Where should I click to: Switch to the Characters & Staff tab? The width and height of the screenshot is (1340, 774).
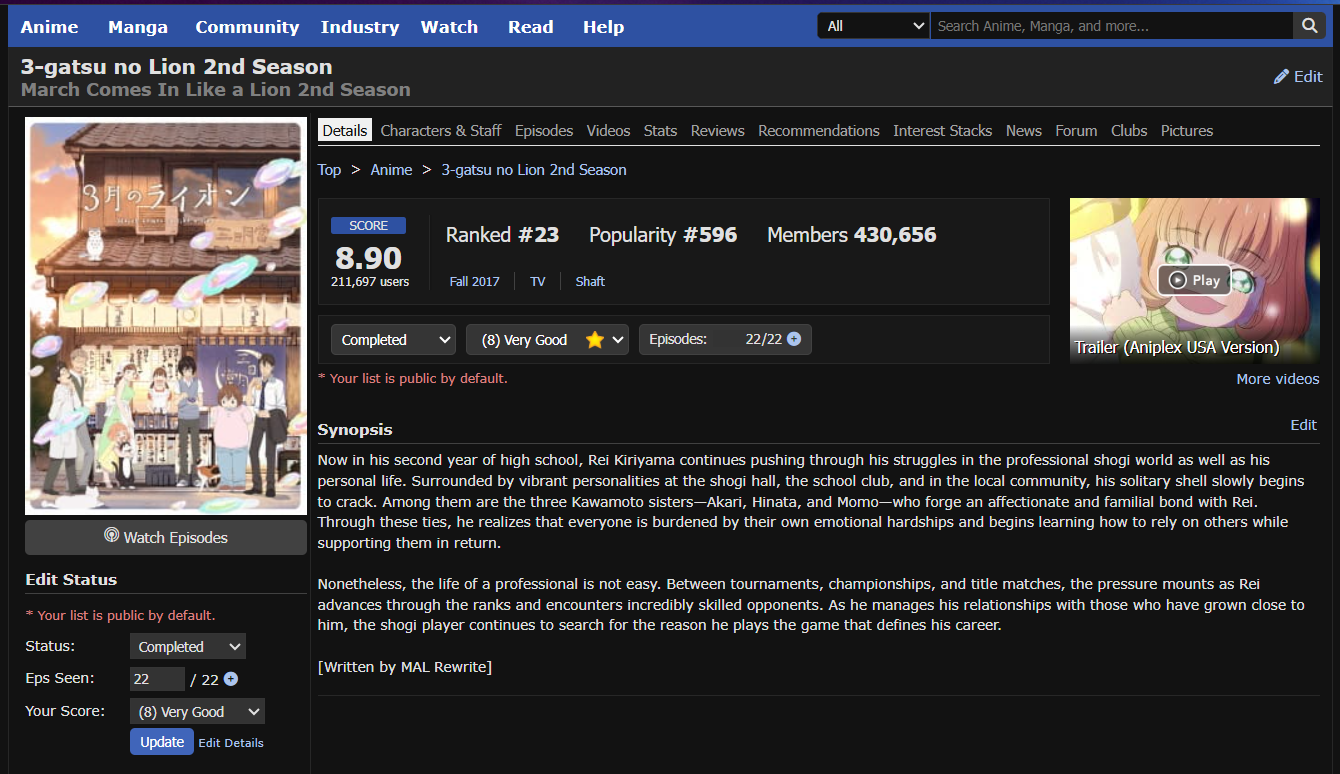pos(441,131)
